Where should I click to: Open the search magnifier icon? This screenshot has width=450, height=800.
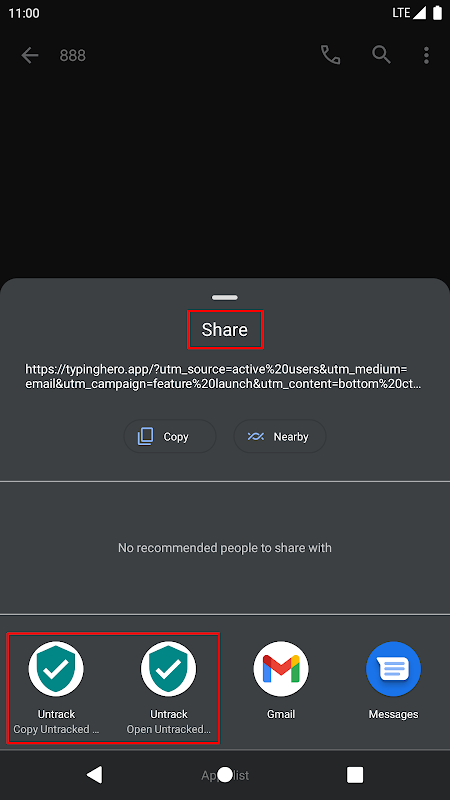tap(381, 55)
